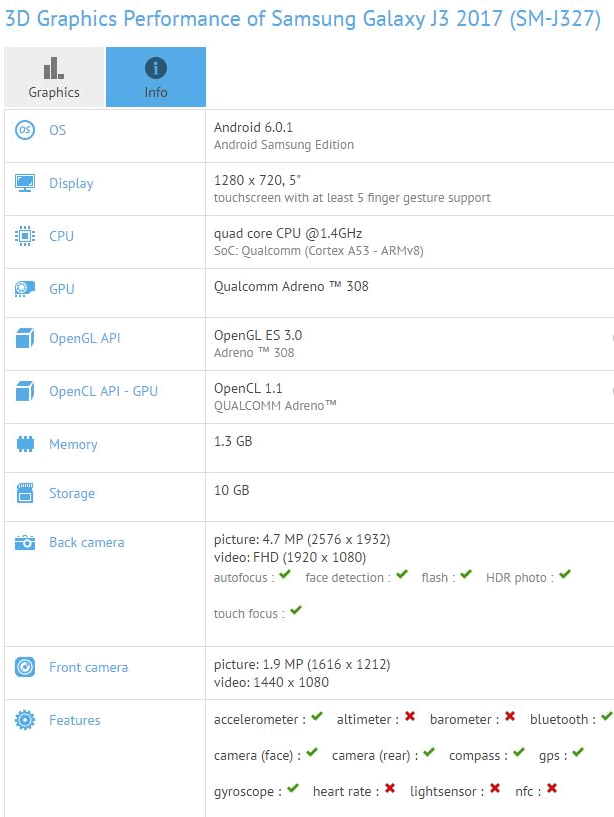Click the Back camera icon

point(25,542)
